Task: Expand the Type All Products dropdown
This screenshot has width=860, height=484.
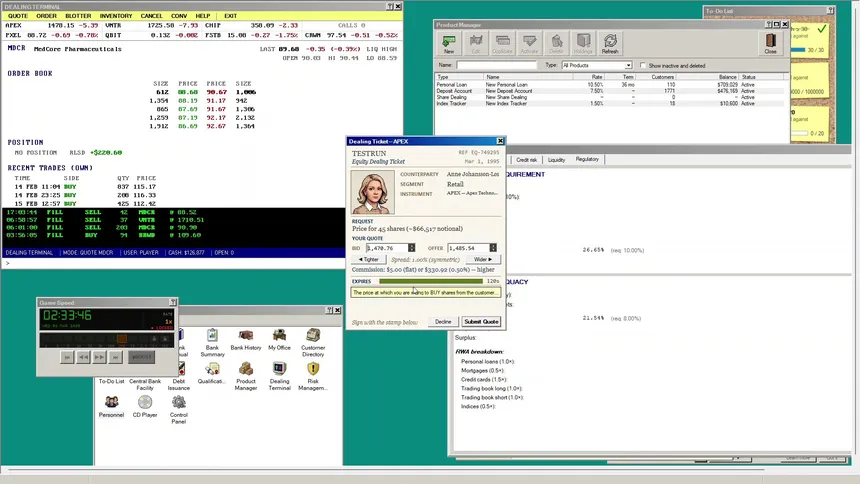Action: [x=597, y=65]
